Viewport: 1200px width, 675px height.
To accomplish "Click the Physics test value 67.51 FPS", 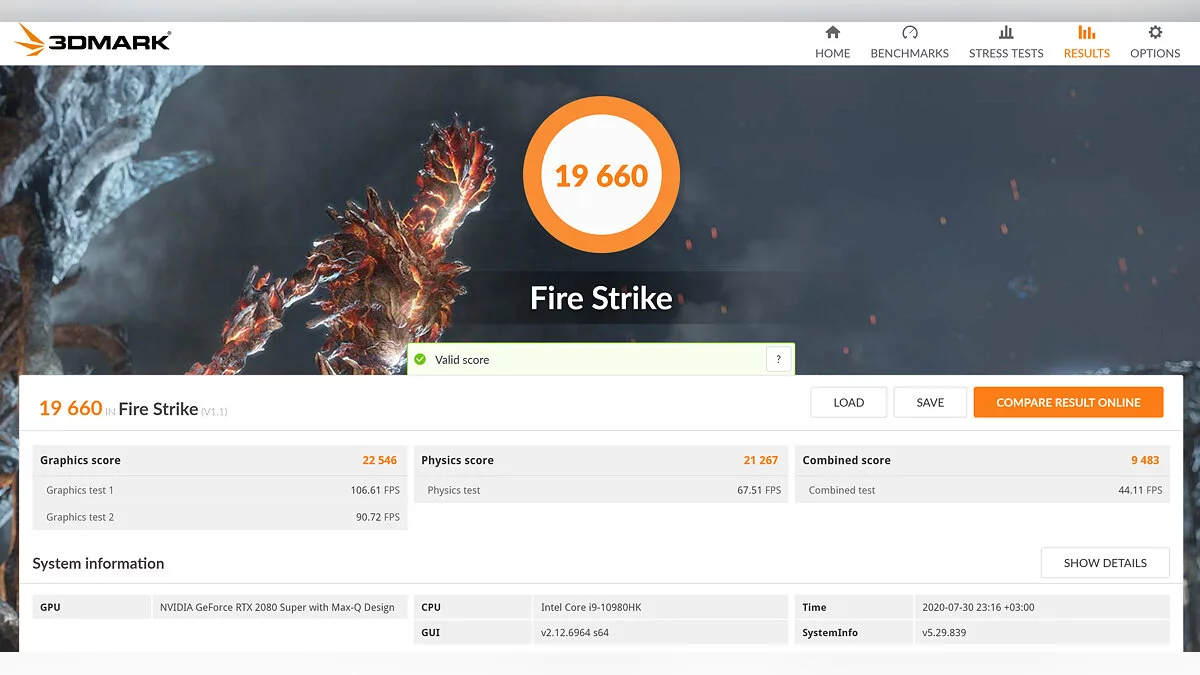I will pos(759,490).
